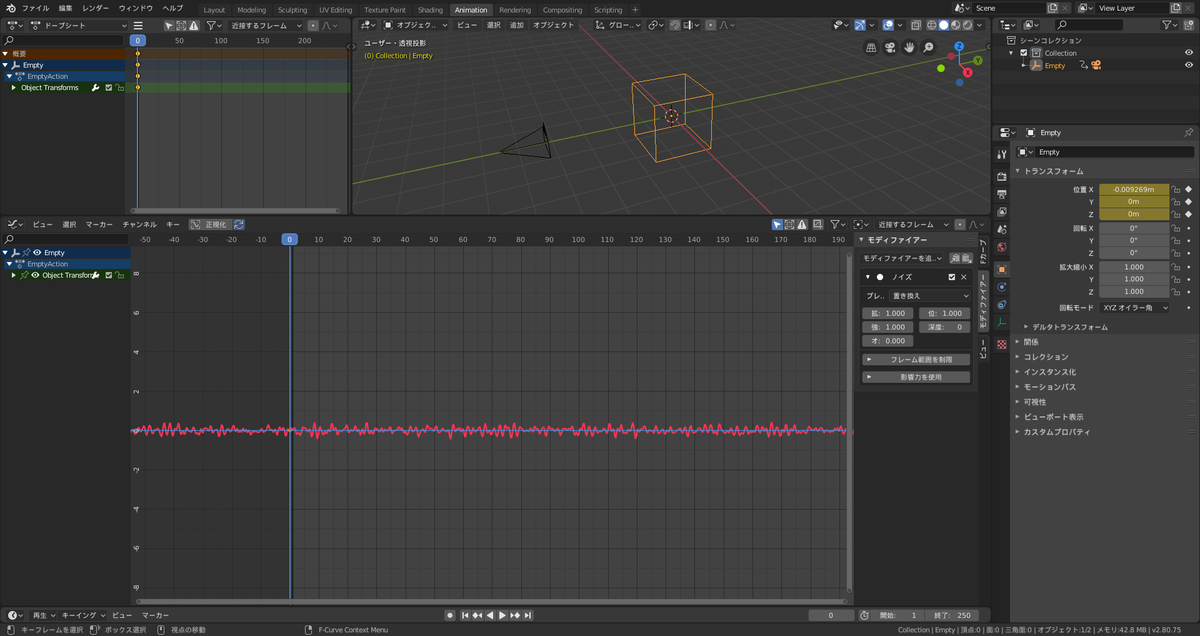Image resolution: width=1200 pixels, height=636 pixels.
Task: Click the play animation button
Action: pos(502,615)
